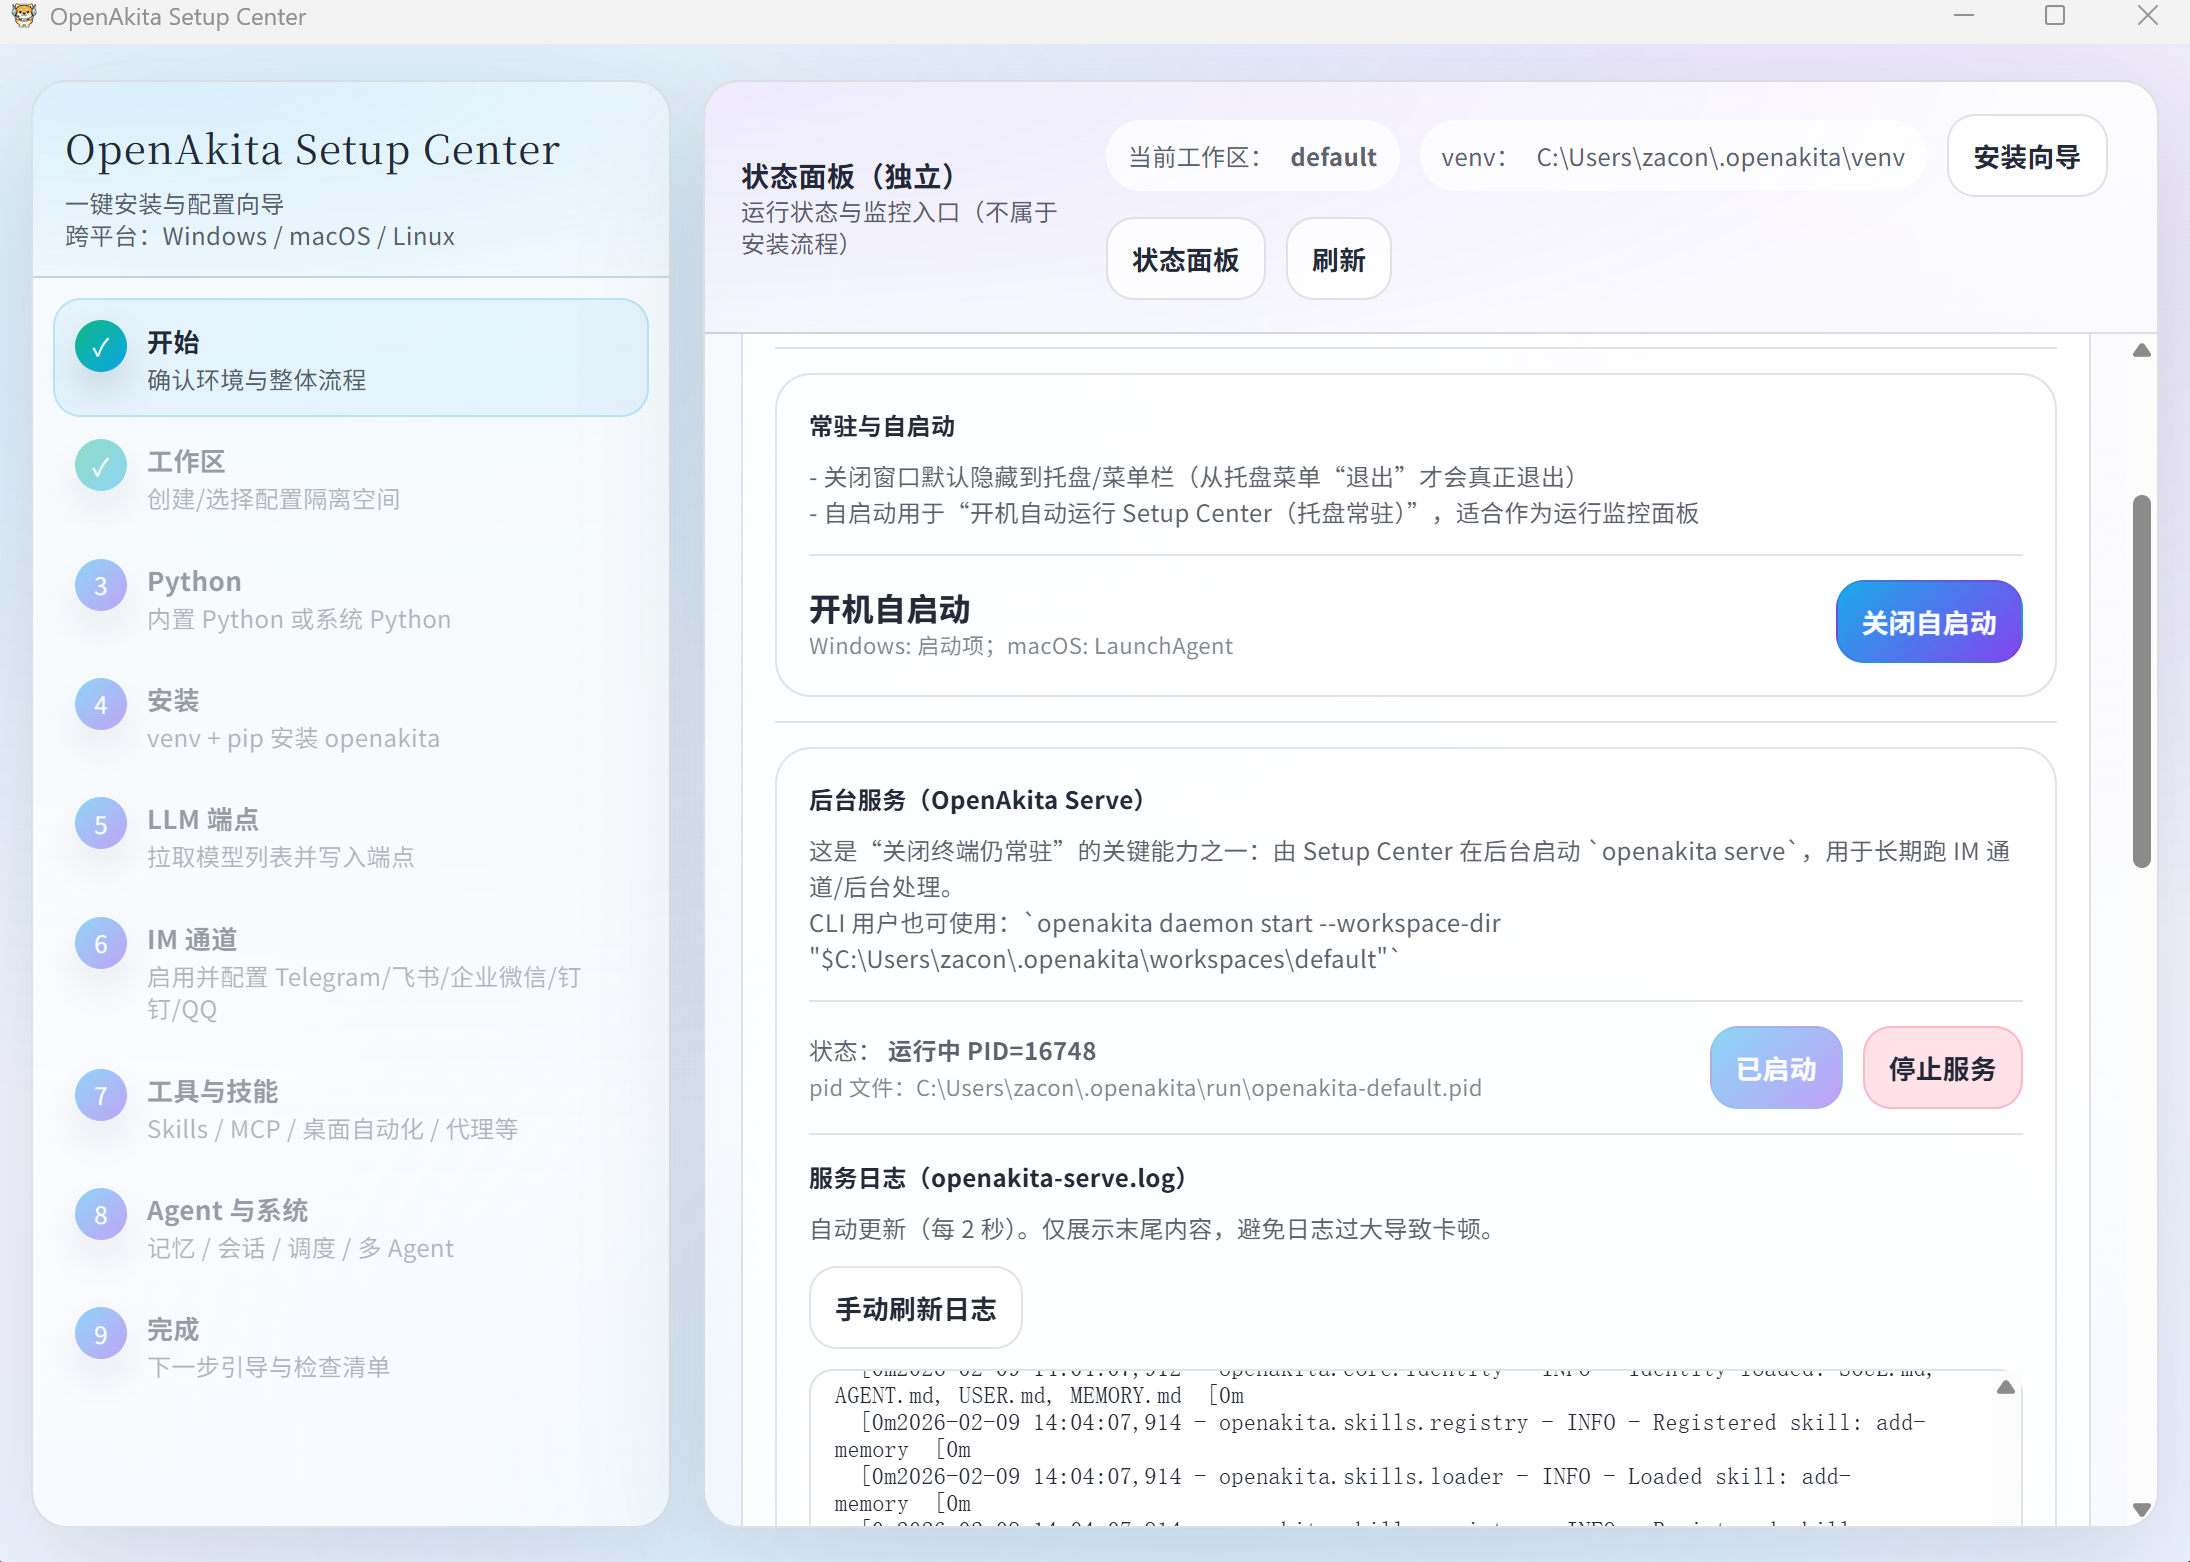Toggle auto-start off with 关闭自启动
The image size is (2190, 1562).
pos(1928,623)
